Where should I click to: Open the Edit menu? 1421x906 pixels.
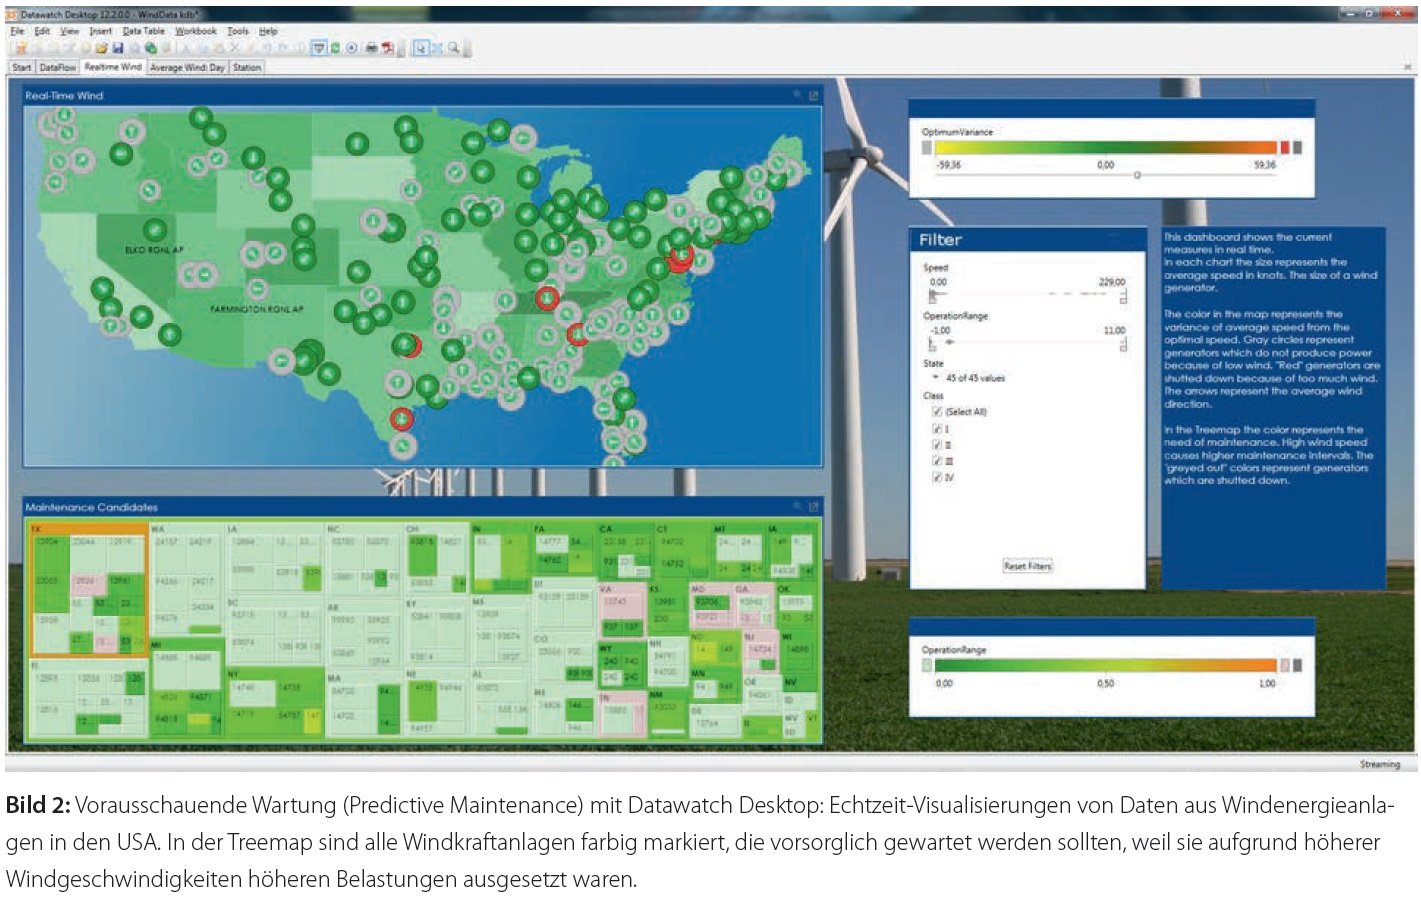point(42,31)
